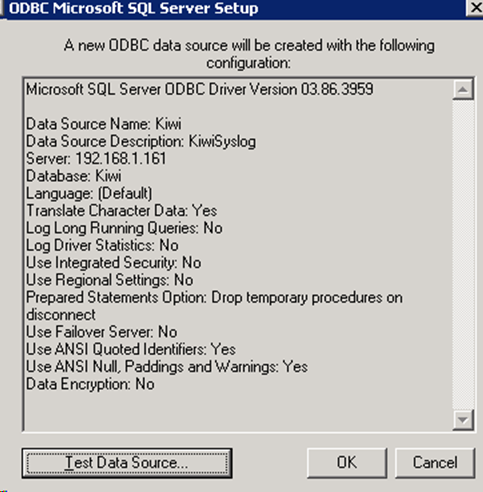Click the Prepared Statements Option line

pyautogui.click(x=214, y=306)
